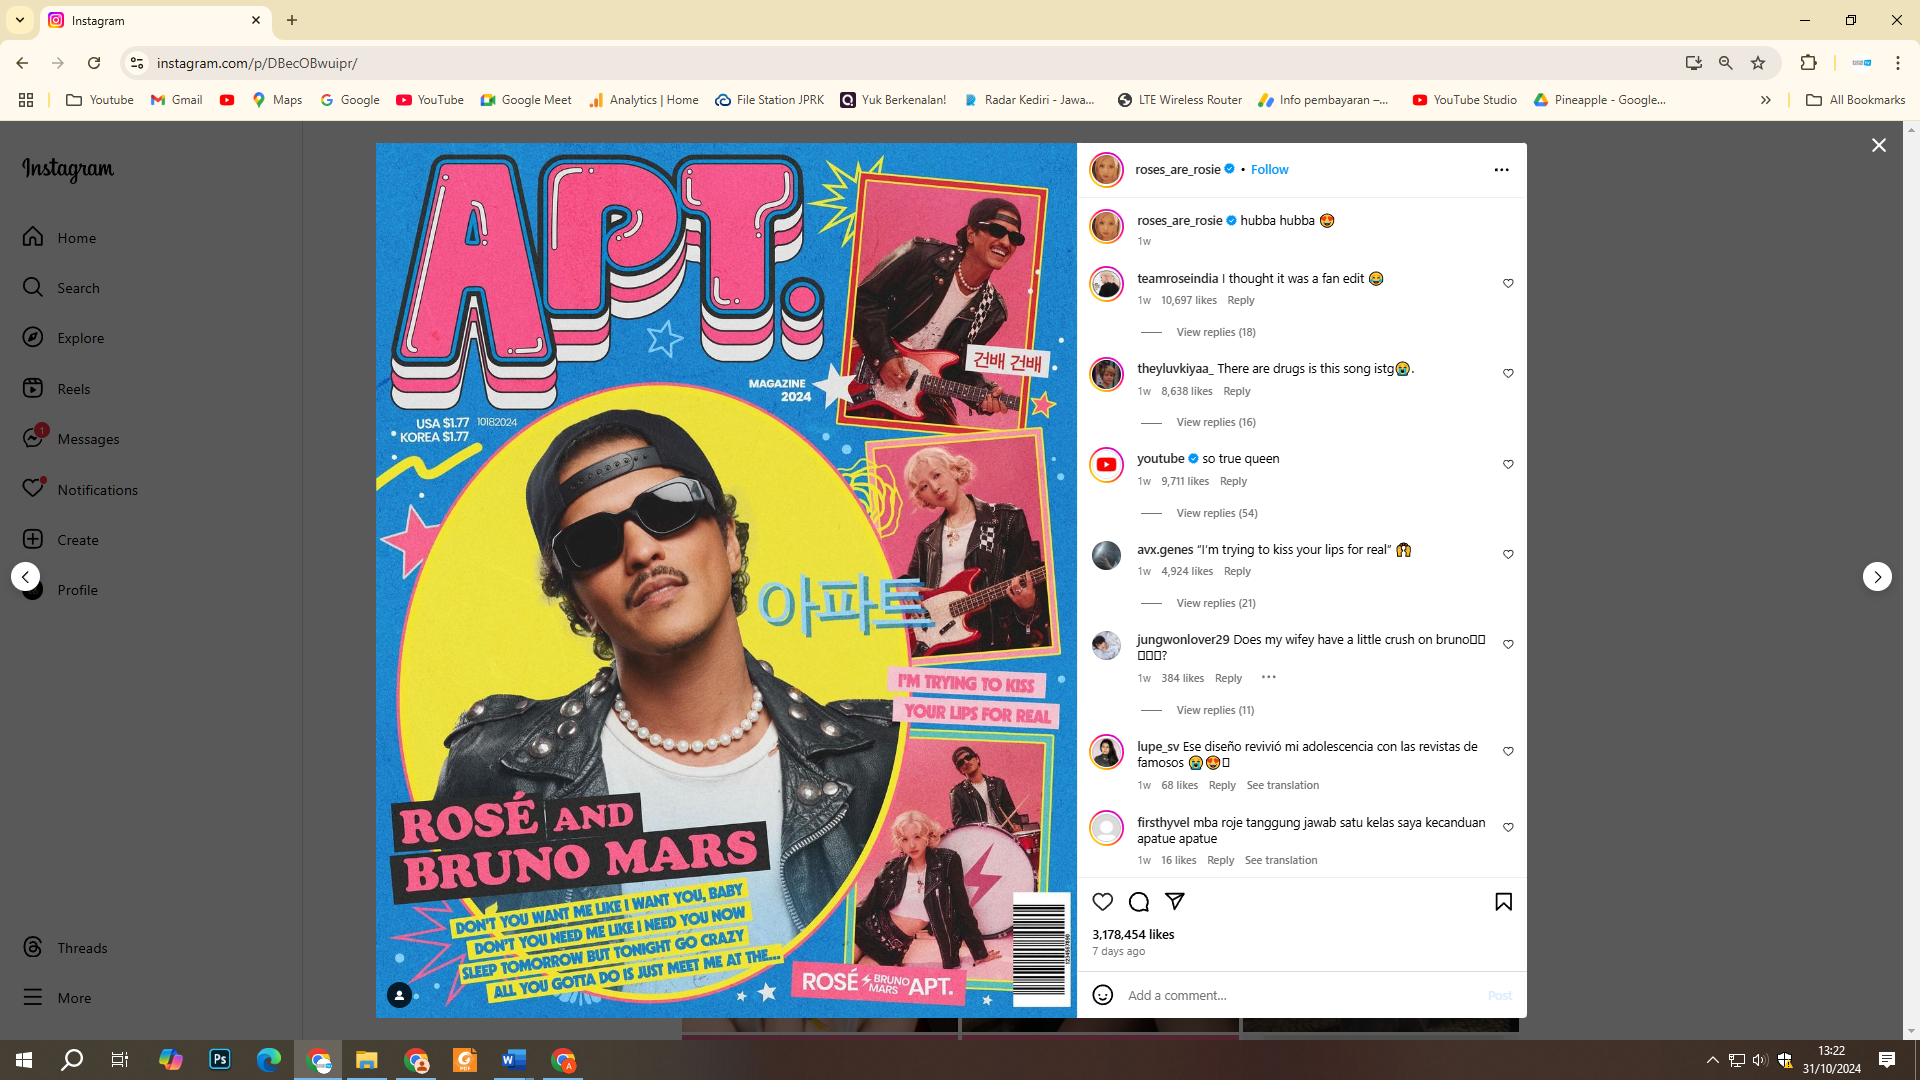Open the emoji picker in the comment box
This screenshot has width=1920, height=1080.
(1102, 995)
